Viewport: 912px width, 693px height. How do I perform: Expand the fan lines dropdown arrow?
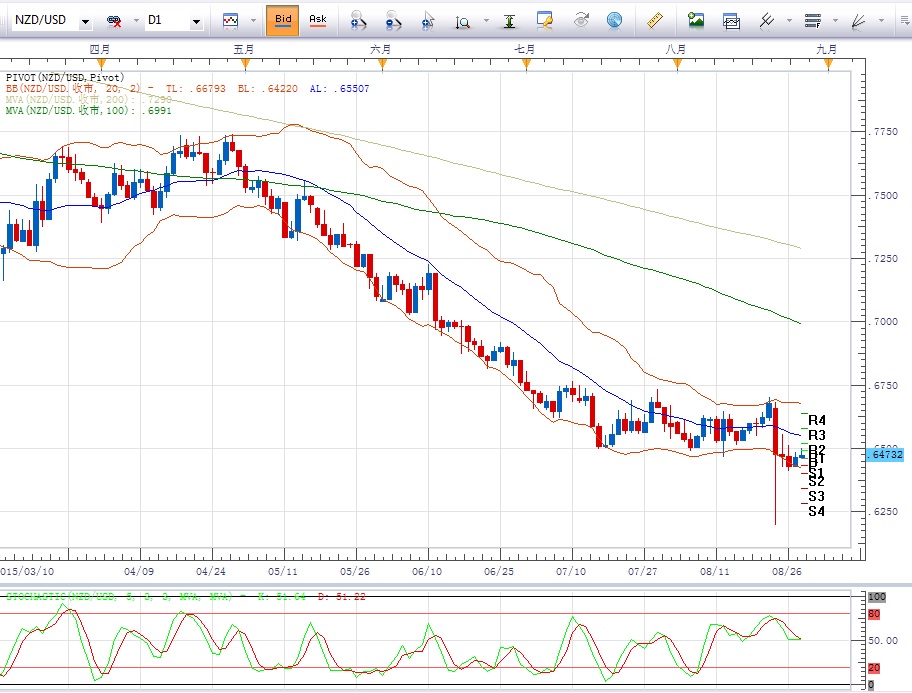pos(882,21)
